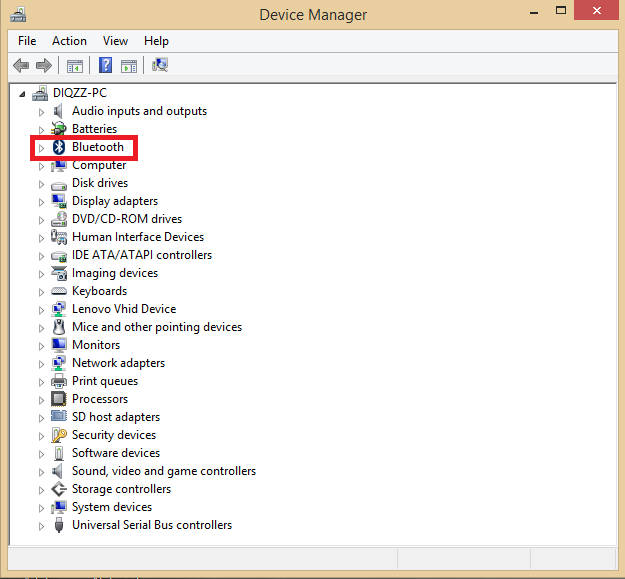Maximize the Device Manager window
This screenshot has height=579, width=625.
[x=561, y=11]
